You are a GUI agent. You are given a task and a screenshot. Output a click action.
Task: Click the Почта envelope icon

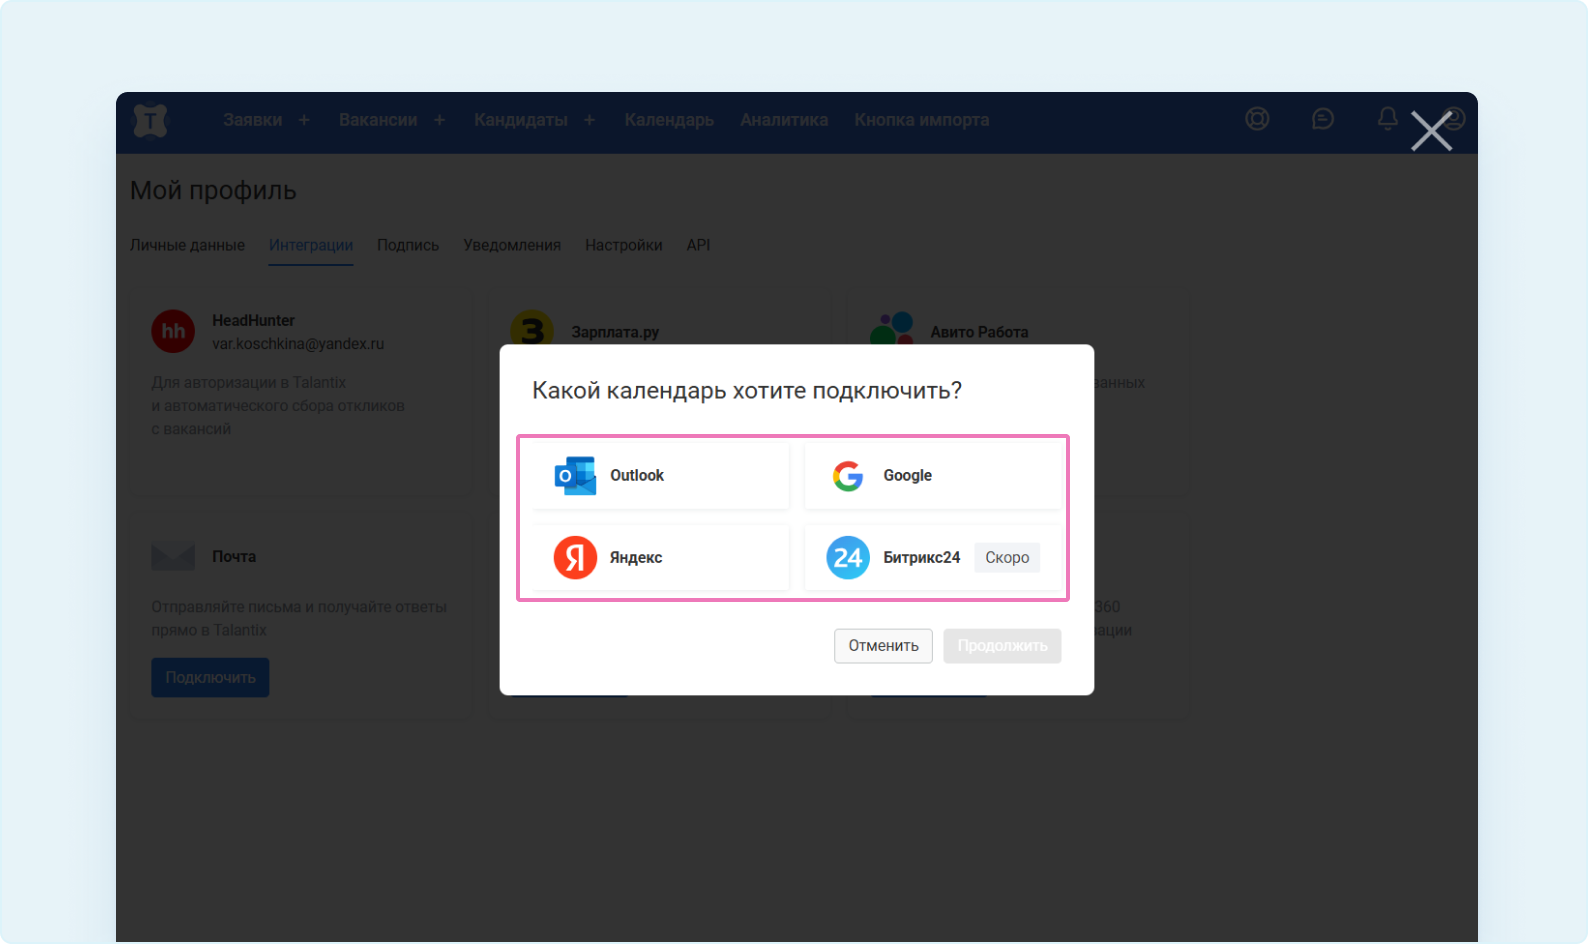[x=173, y=556]
